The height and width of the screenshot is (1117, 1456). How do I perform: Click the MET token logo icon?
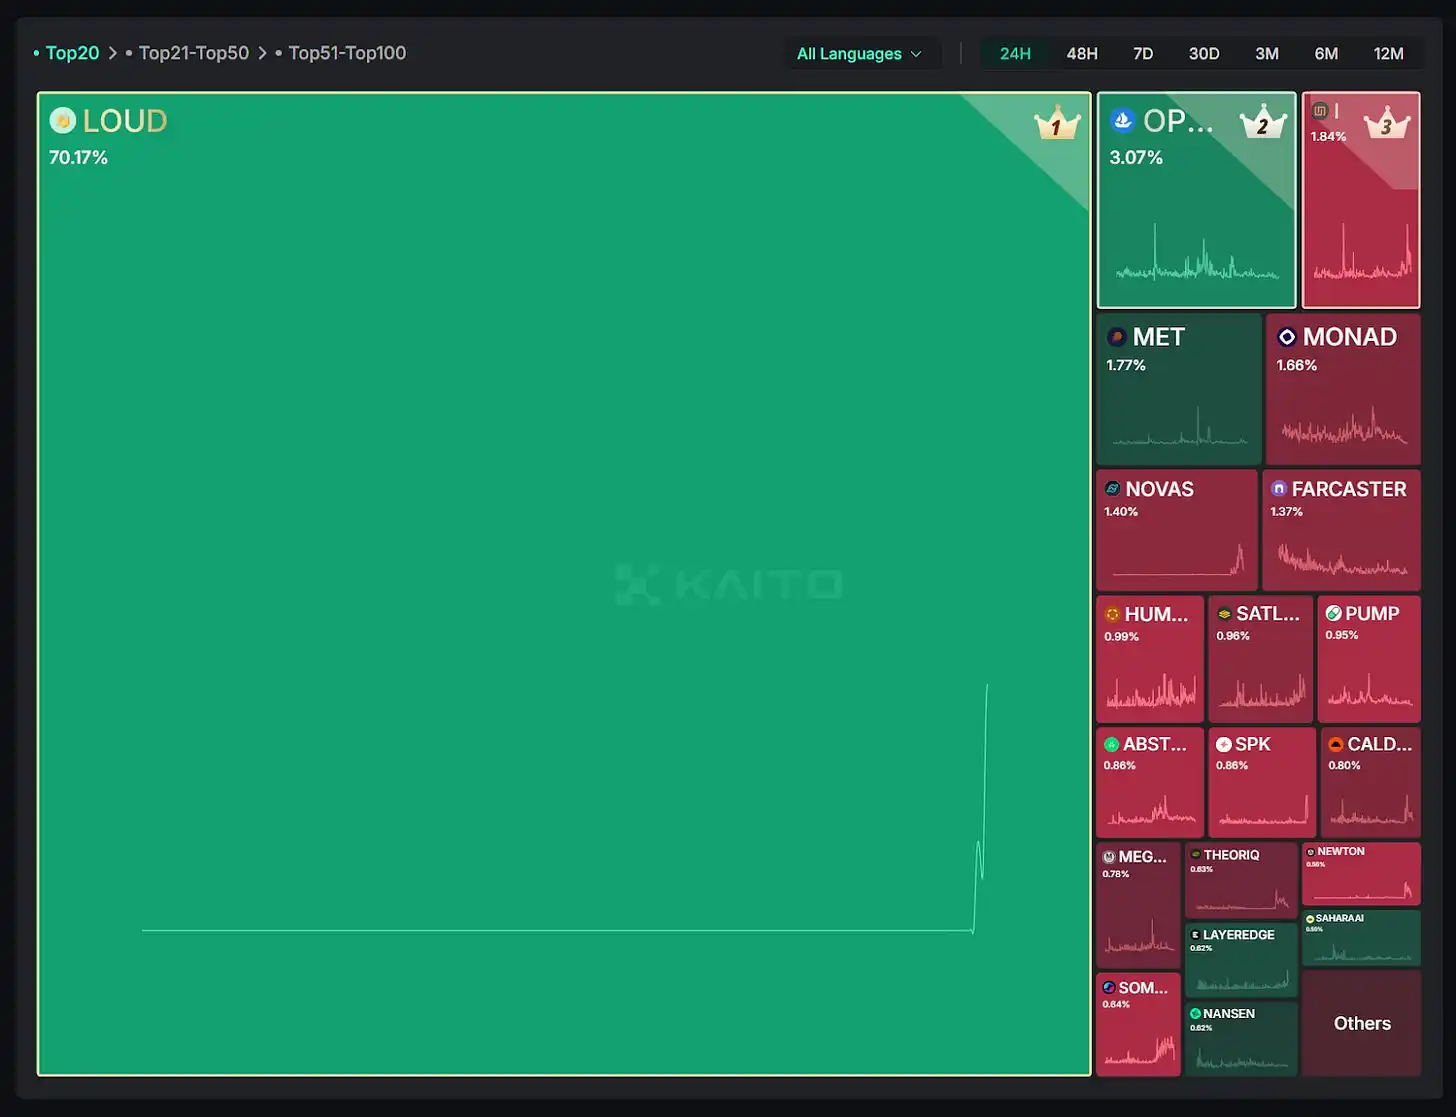click(x=1117, y=337)
